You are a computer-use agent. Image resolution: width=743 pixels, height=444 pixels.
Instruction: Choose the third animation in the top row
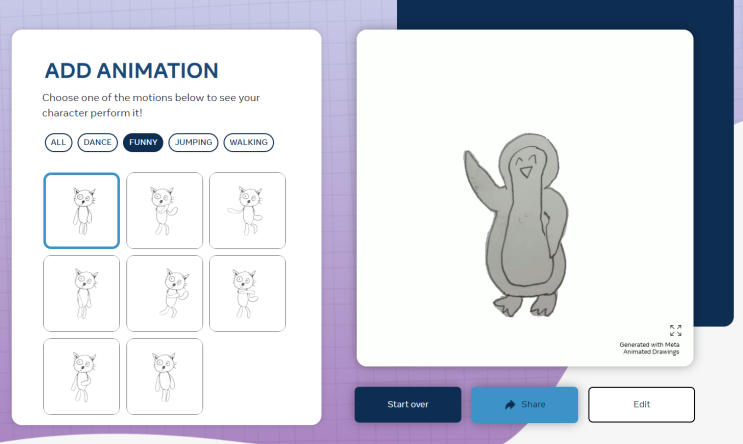pyautogui.click(x=247, y=210)
